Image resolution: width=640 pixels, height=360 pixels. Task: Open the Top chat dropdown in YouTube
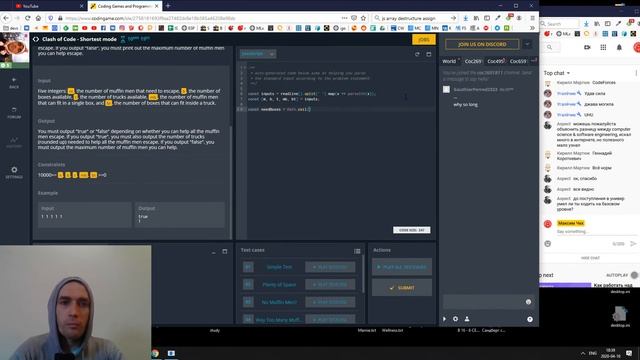pos(556,73)
